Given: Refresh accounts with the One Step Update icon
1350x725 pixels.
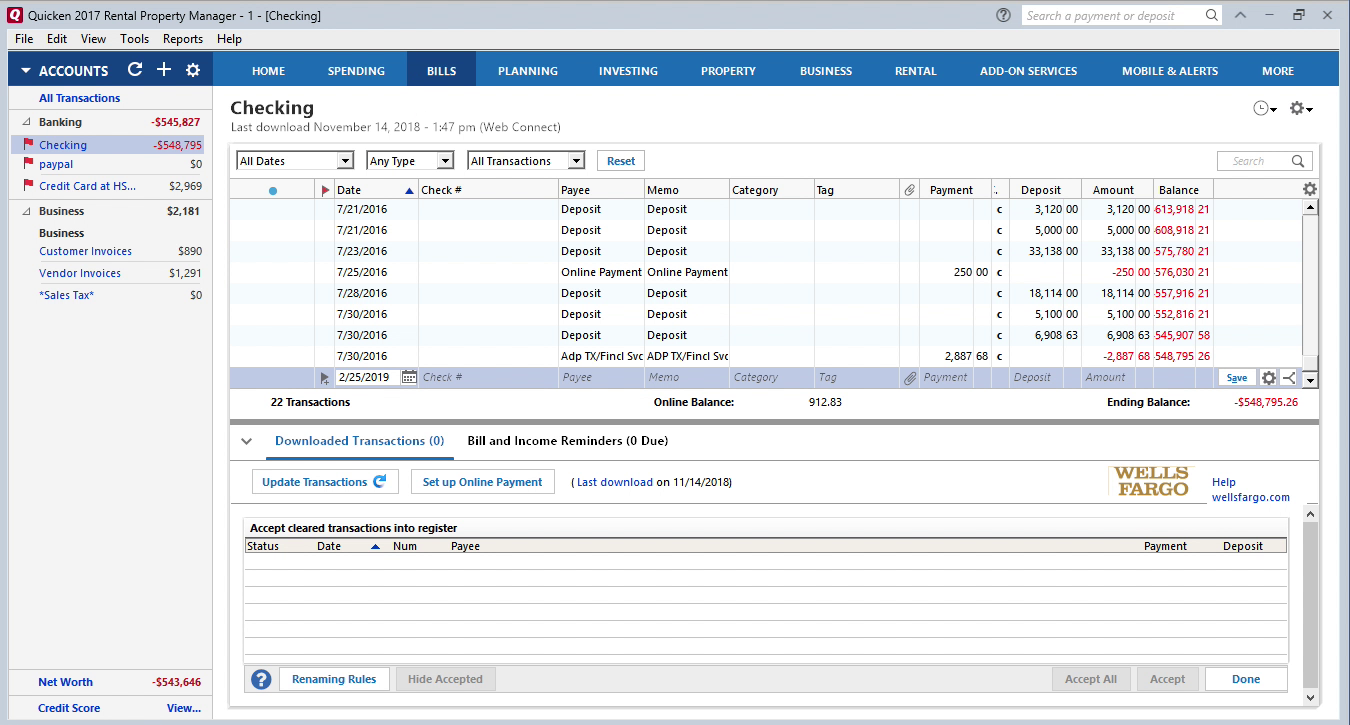Looking at the screenshot, I should click(135, 70).
